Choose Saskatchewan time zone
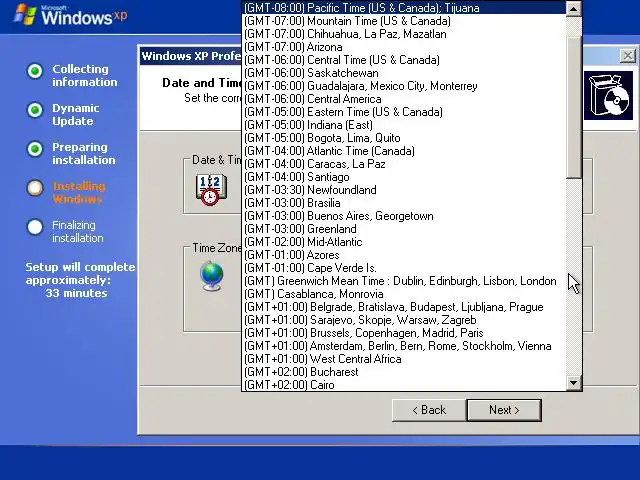 (x=404, y=73)
